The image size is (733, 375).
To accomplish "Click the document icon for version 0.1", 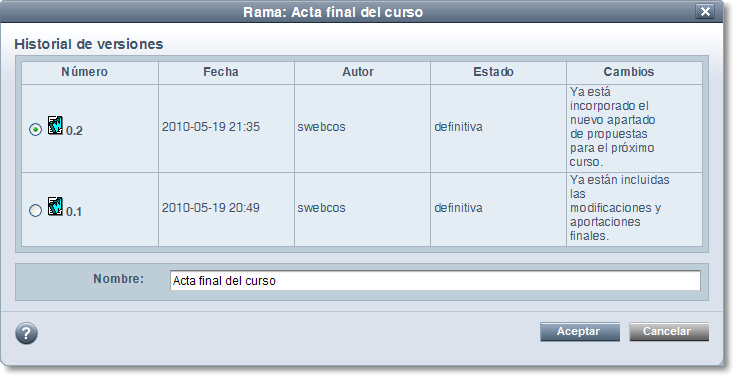I will click(x=55, y=206).
